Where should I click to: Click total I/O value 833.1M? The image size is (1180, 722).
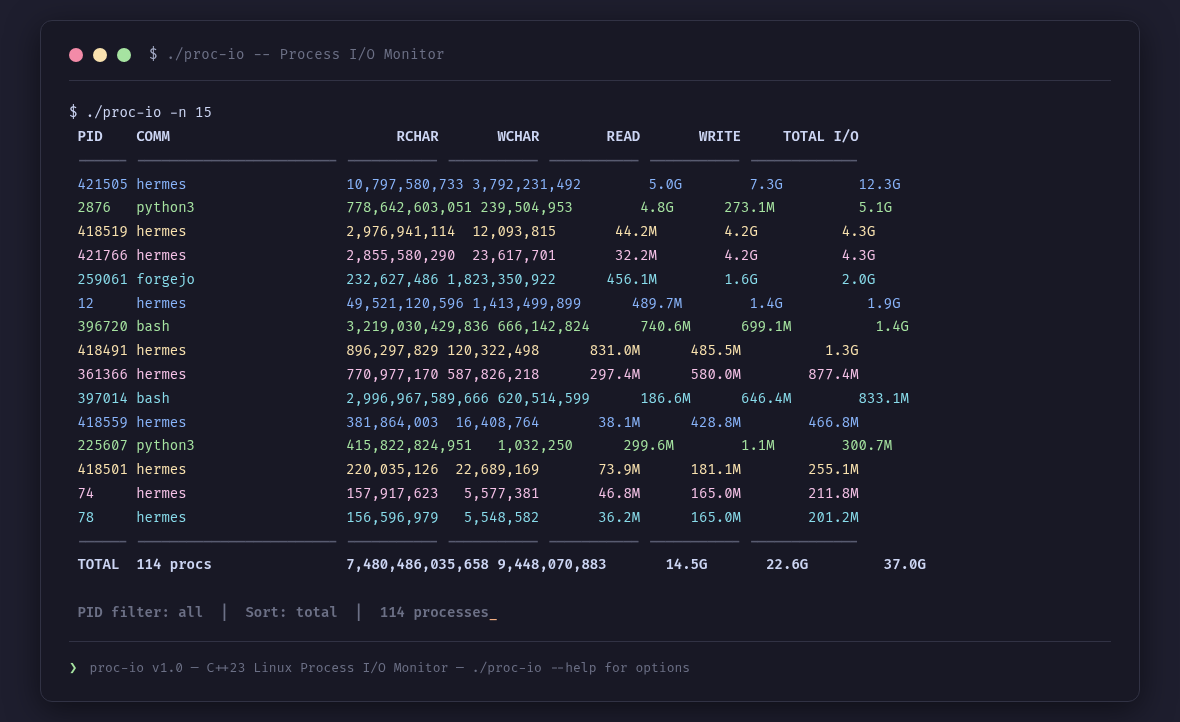tap(884, 398)
